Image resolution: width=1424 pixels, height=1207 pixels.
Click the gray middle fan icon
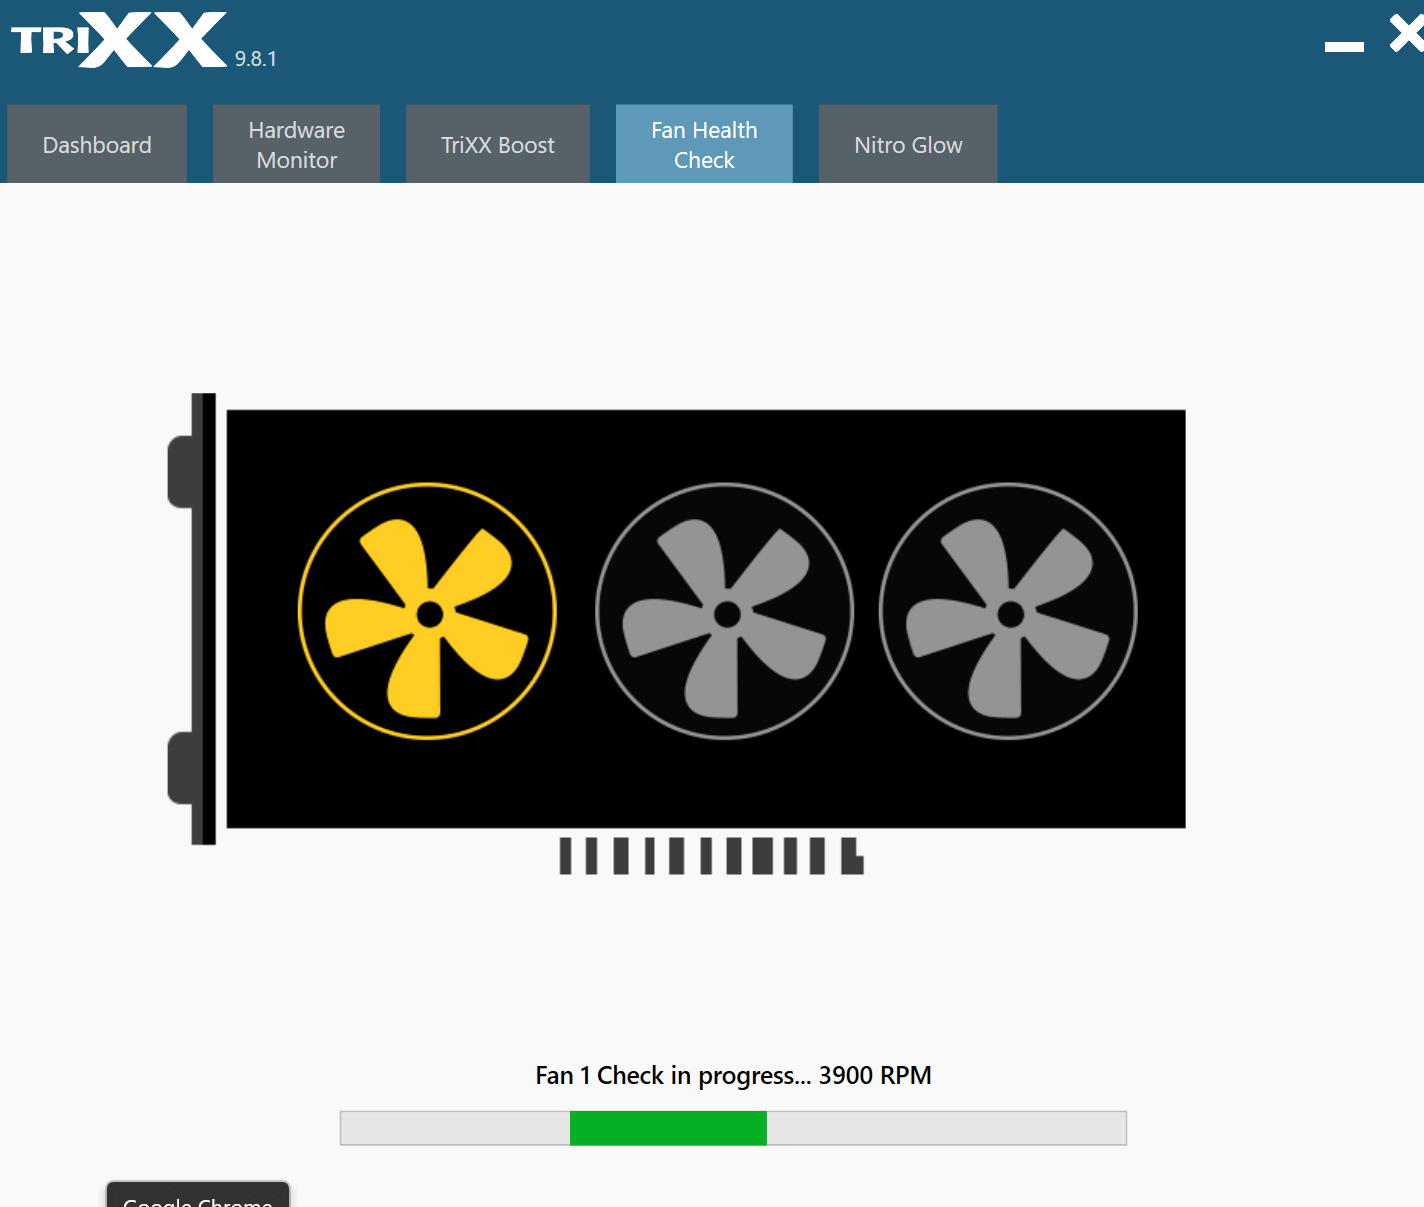coord(725,612)
